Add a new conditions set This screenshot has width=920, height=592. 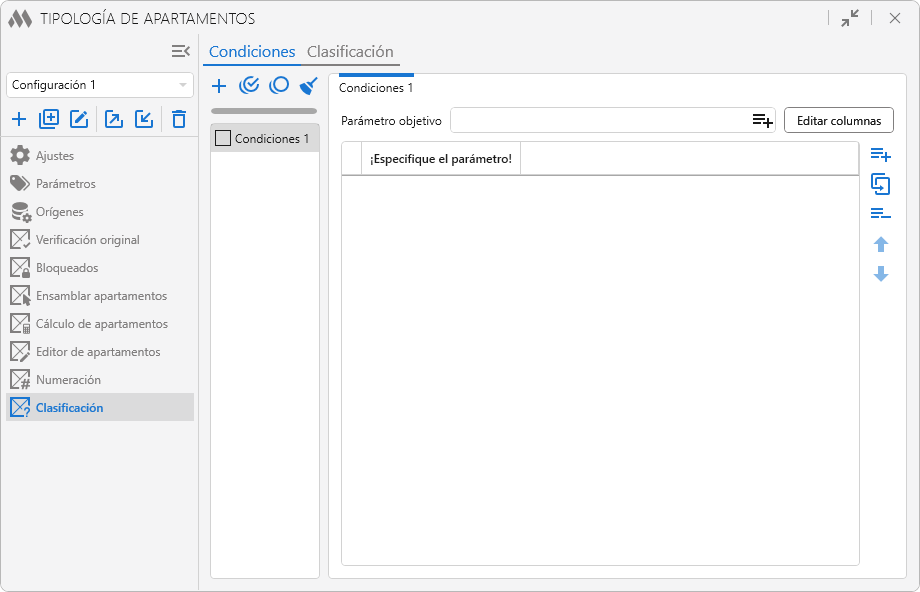[220, 86]
